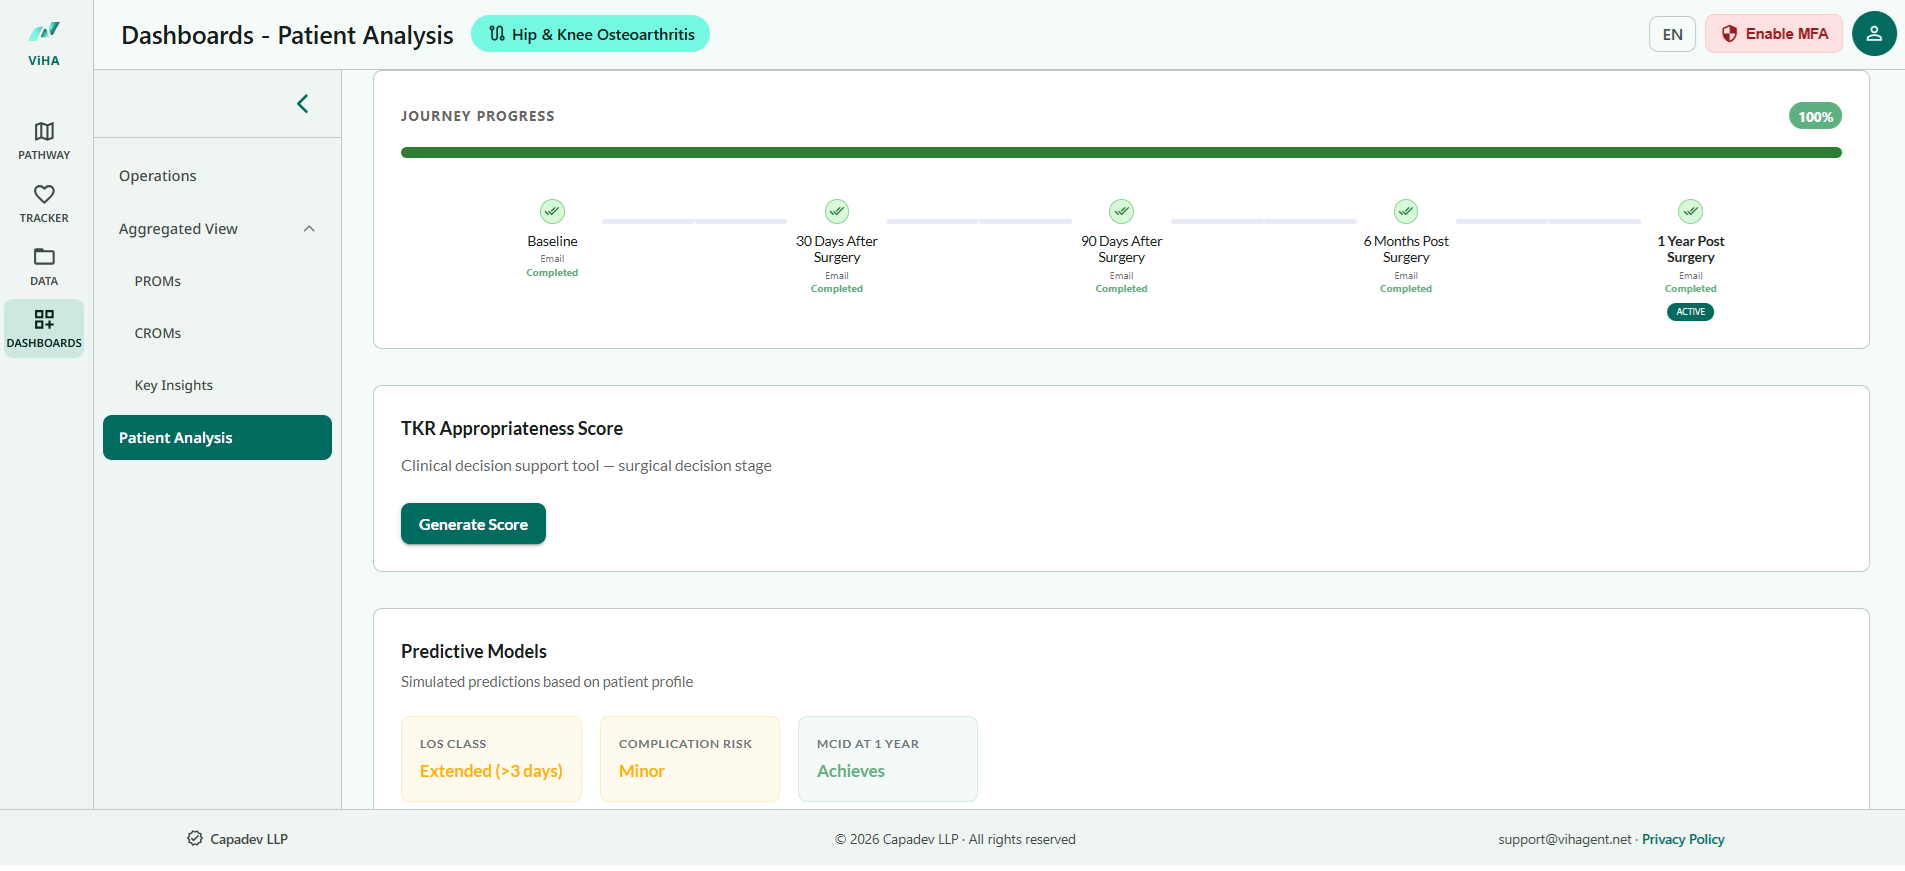Click the Hip & Knee Osteoarthritis pathway badge
Screen dimensions: 1905x871
click(x=590, y=34)
